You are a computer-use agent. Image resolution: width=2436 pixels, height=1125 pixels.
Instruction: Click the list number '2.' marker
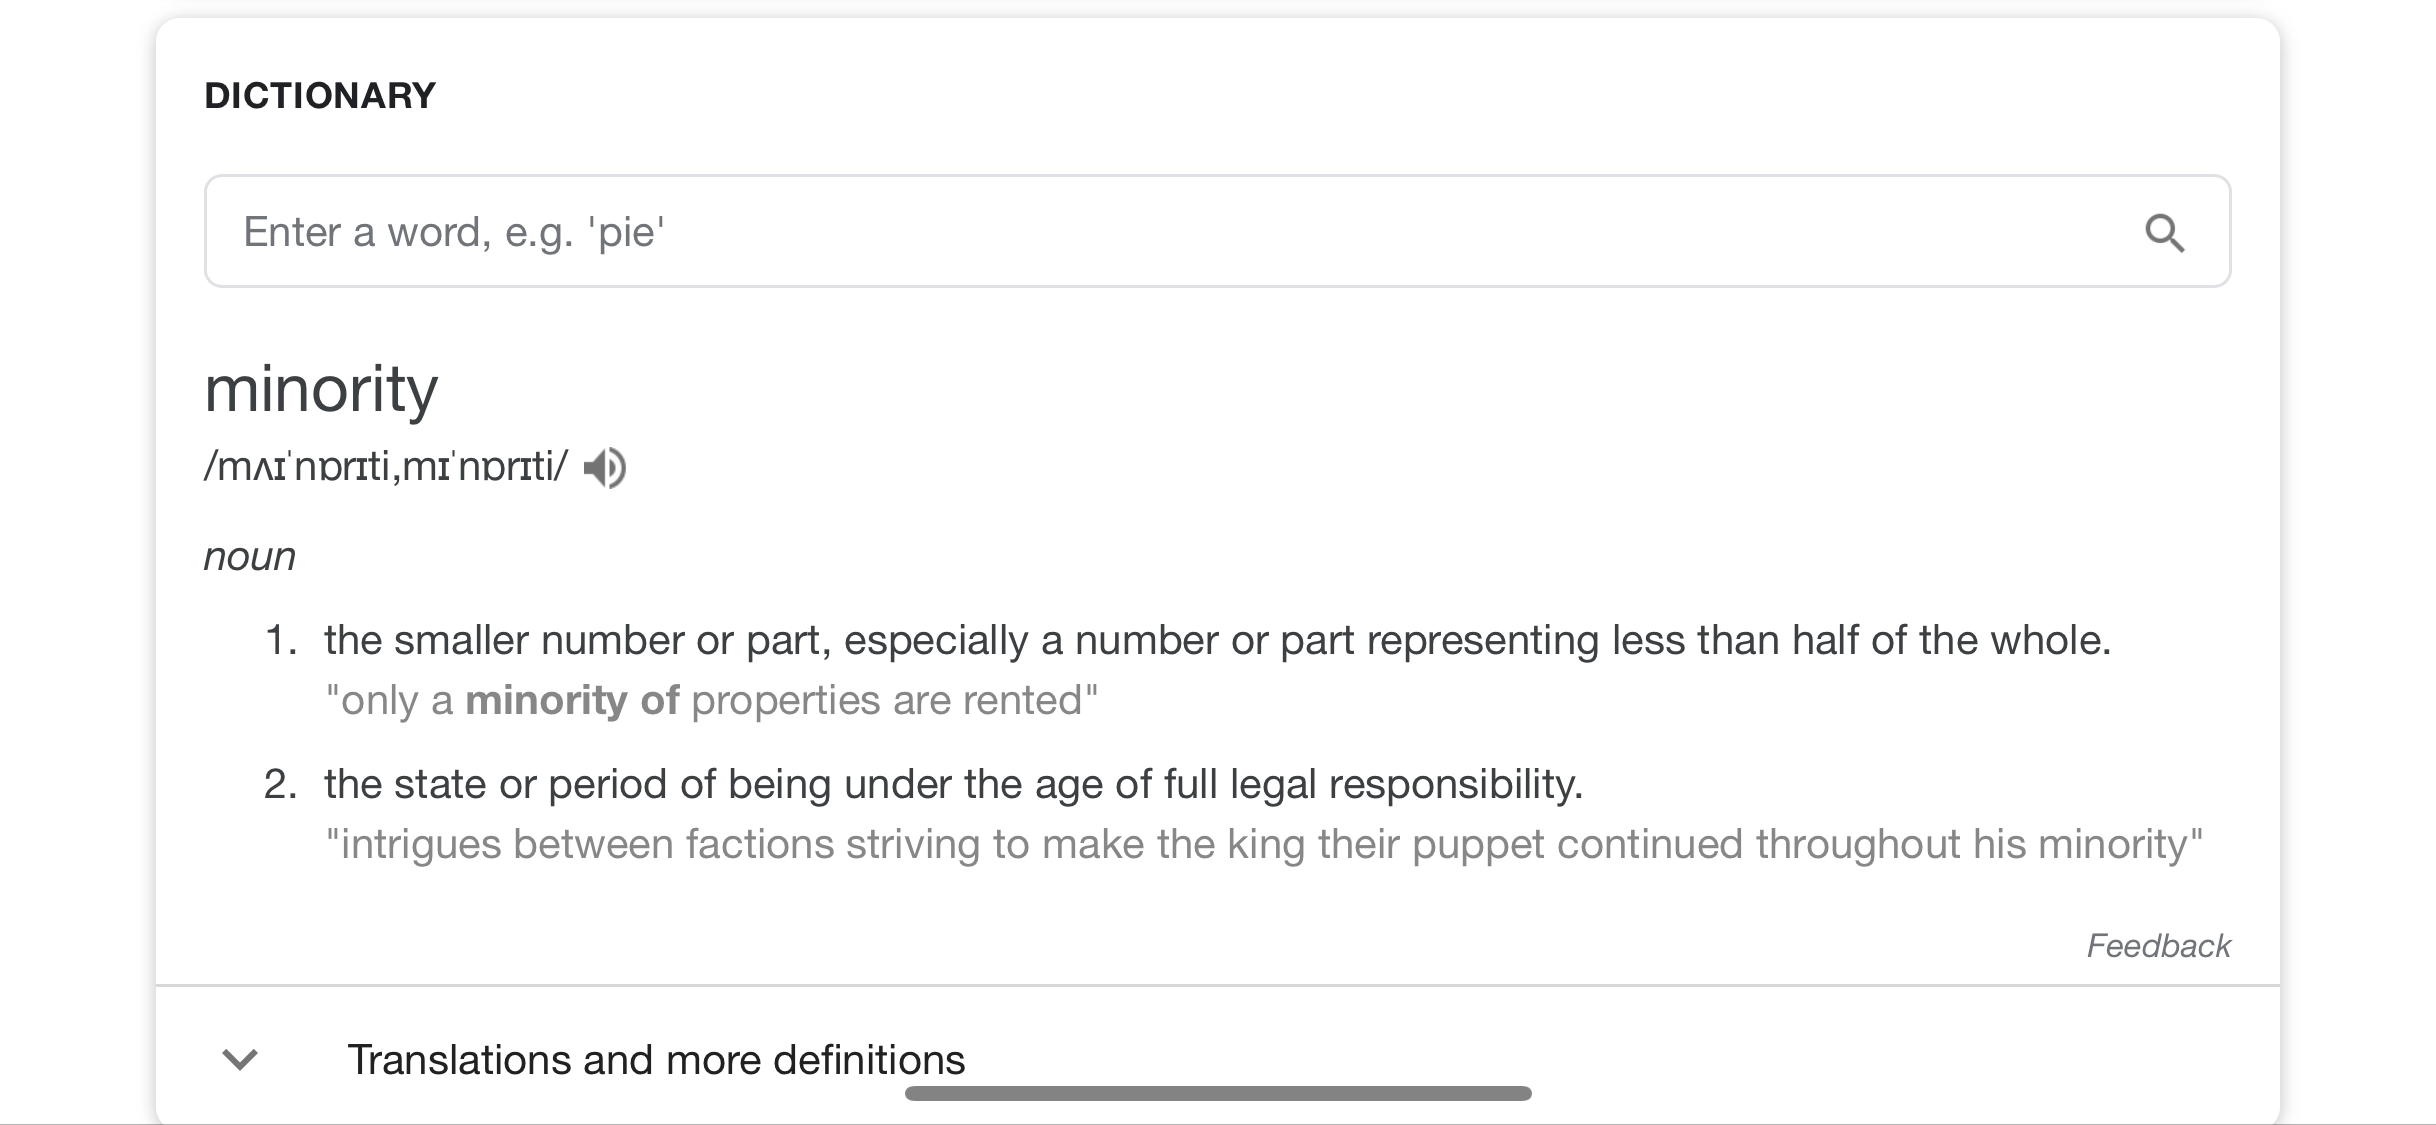(281, 785)
